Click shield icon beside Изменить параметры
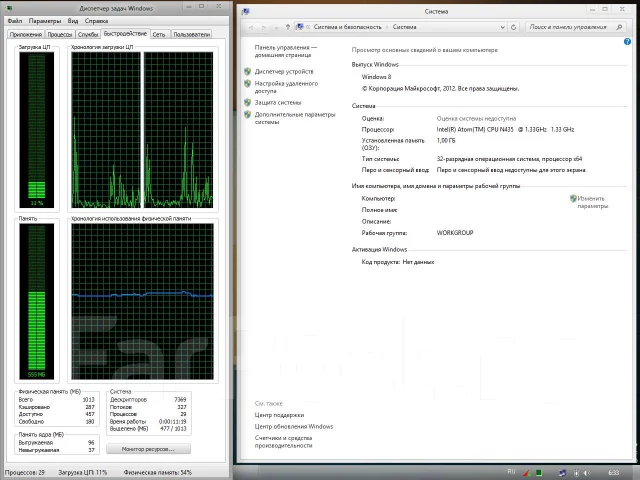 pyautogui.click(x=573, y=198)
